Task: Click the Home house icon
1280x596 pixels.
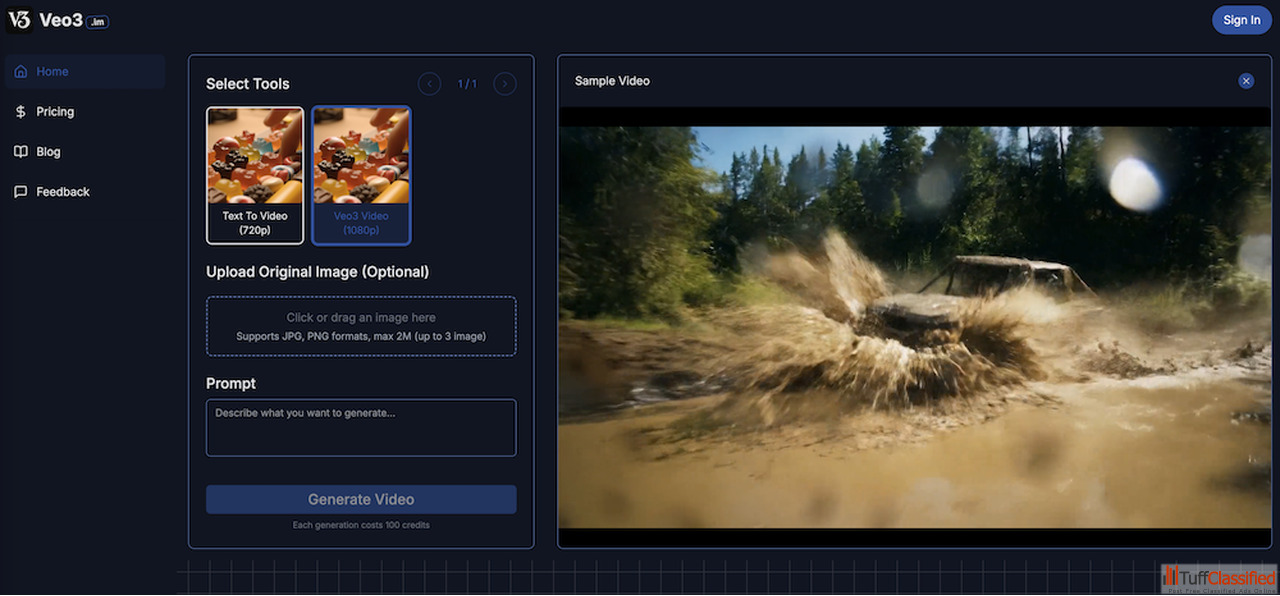Action: point(21,72)
